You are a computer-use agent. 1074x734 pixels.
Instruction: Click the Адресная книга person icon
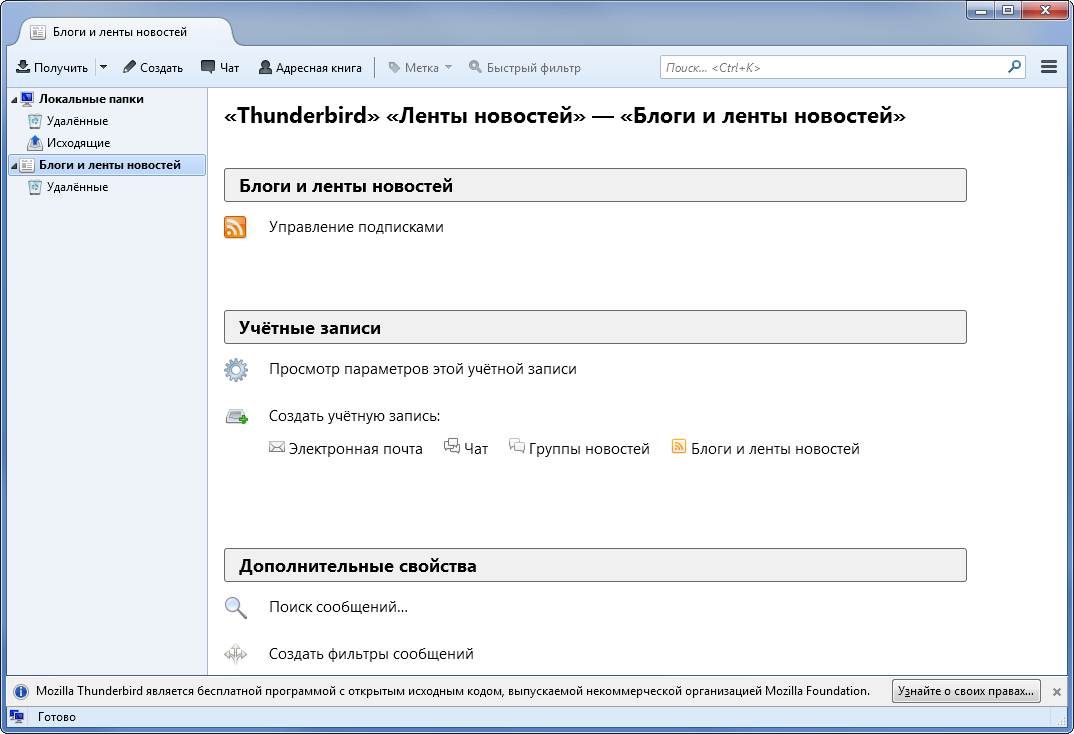[265, 67]
